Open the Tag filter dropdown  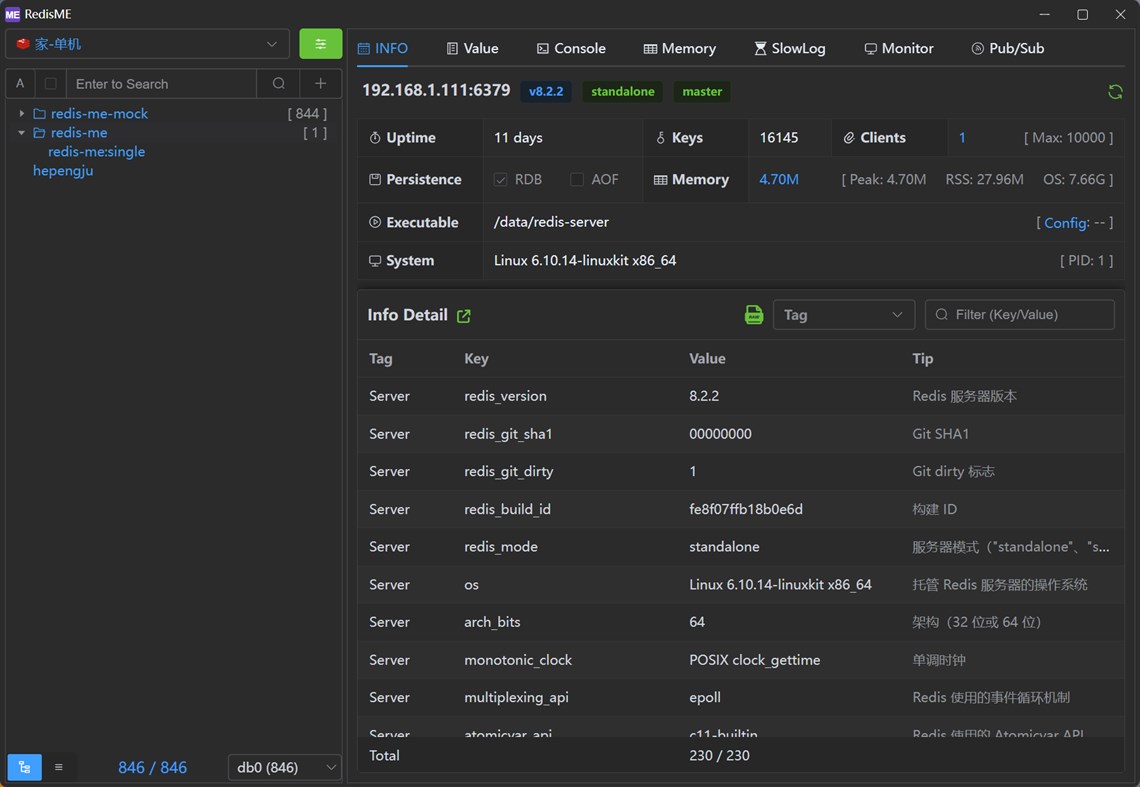(x=843, y=315)
